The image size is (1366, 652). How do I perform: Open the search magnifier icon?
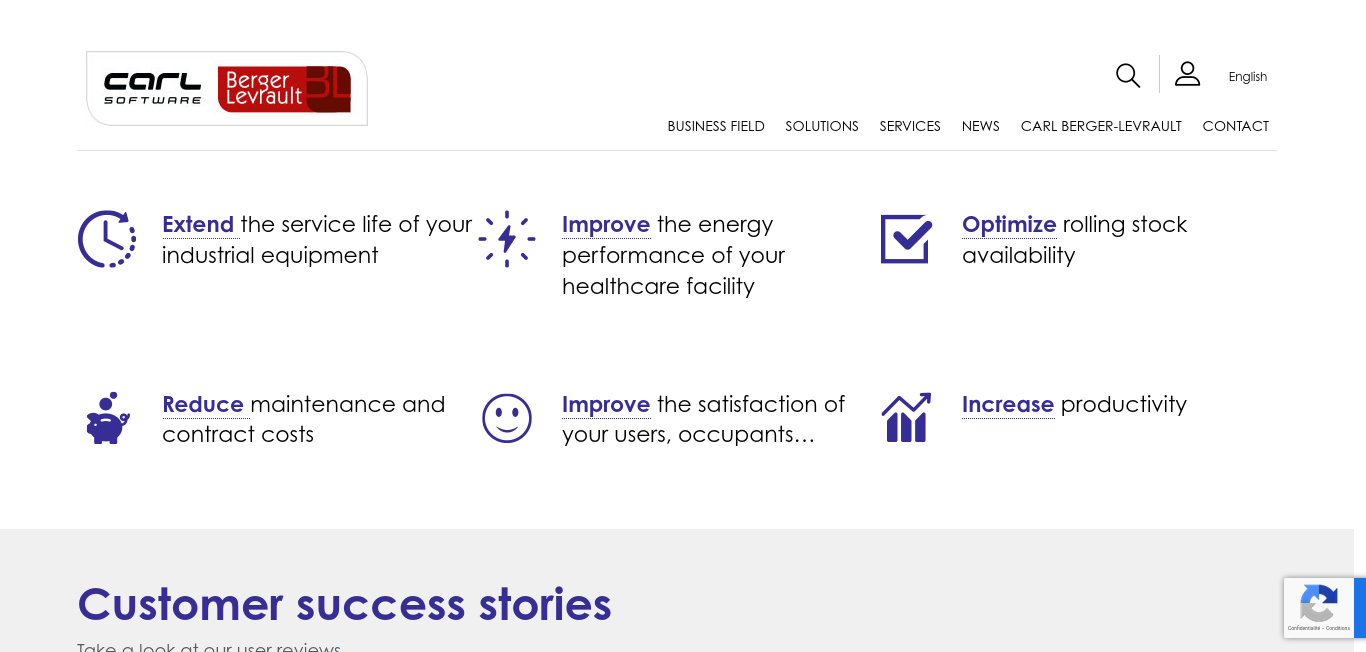coord(1128,75)
